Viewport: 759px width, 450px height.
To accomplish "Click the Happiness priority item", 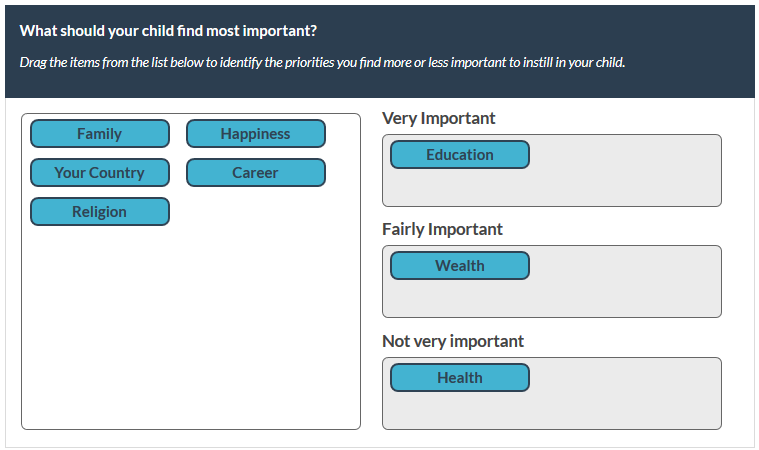I will [256, 134].
